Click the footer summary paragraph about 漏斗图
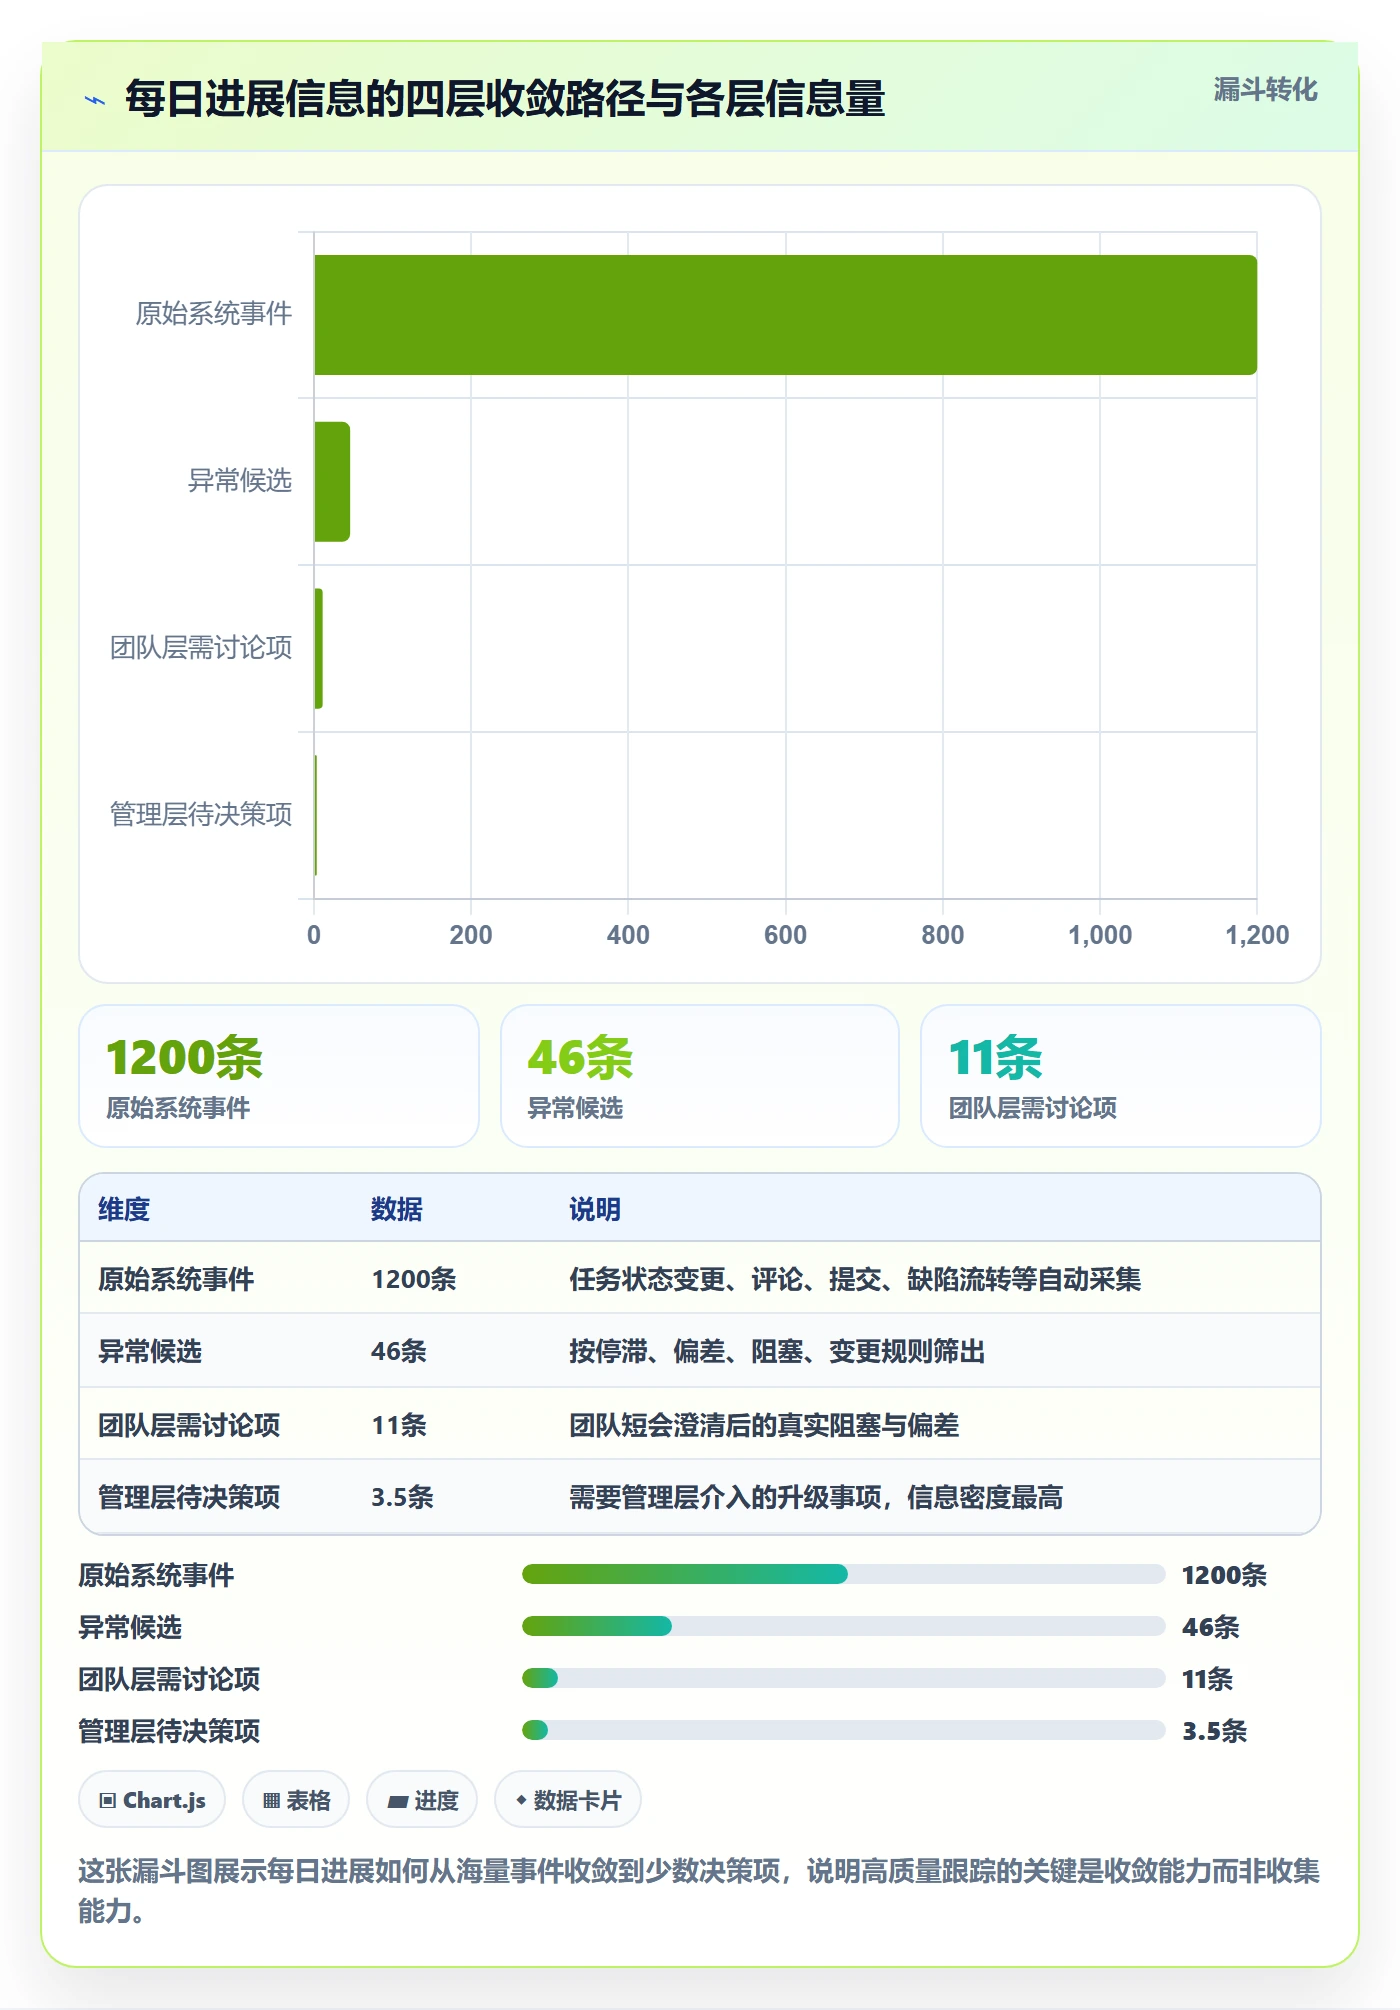The width and height of the screenshot is (1400, 2010). pyautogui.click(x=699, y=1890)
